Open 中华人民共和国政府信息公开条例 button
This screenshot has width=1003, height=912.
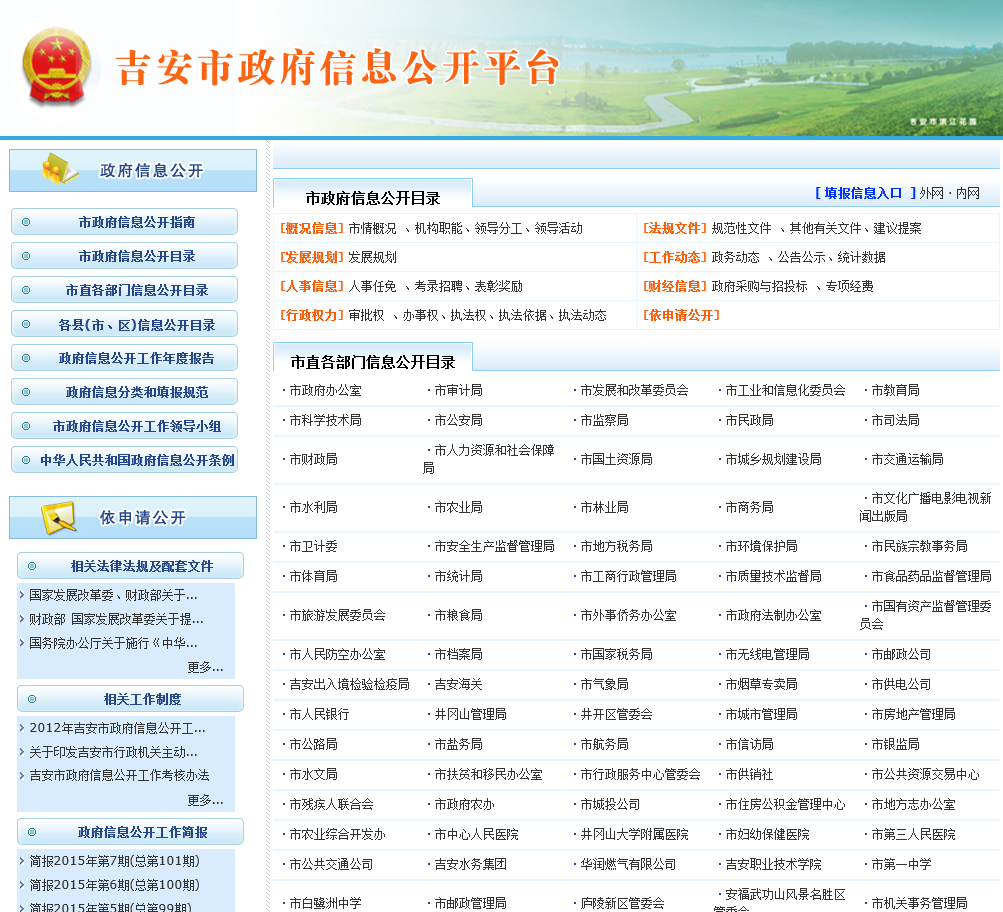tap(125, 460)
